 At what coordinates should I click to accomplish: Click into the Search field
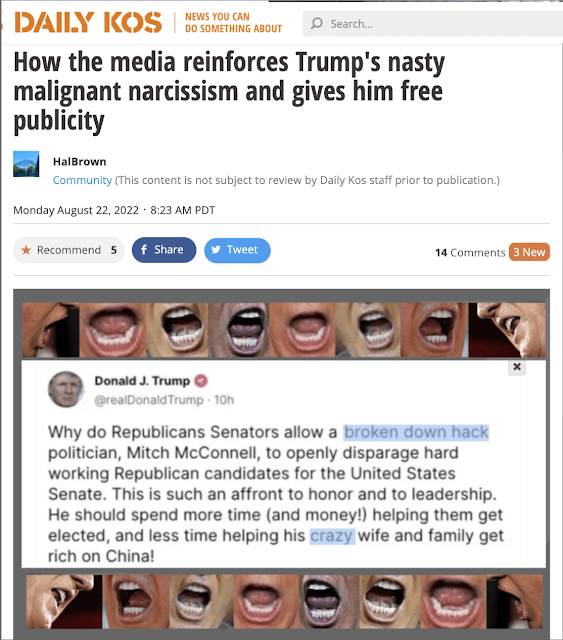click(x=433, y=23)
